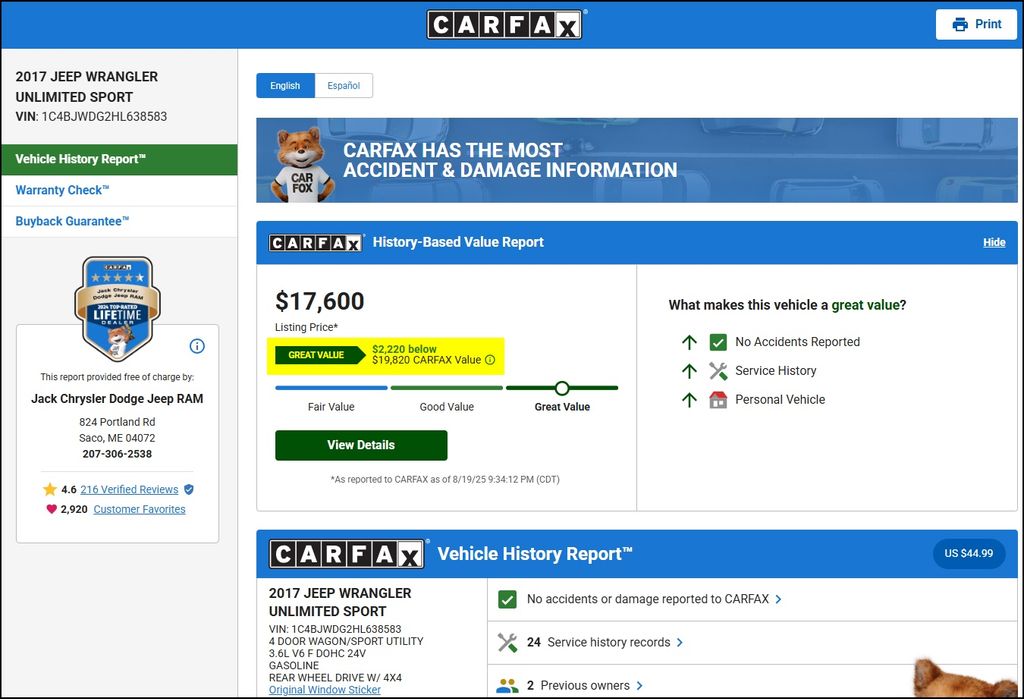The width and height of the screenshot is (1024, 699).
Task: Open the 216 Verified Reviews link
Action: click(x=129, y=489)
